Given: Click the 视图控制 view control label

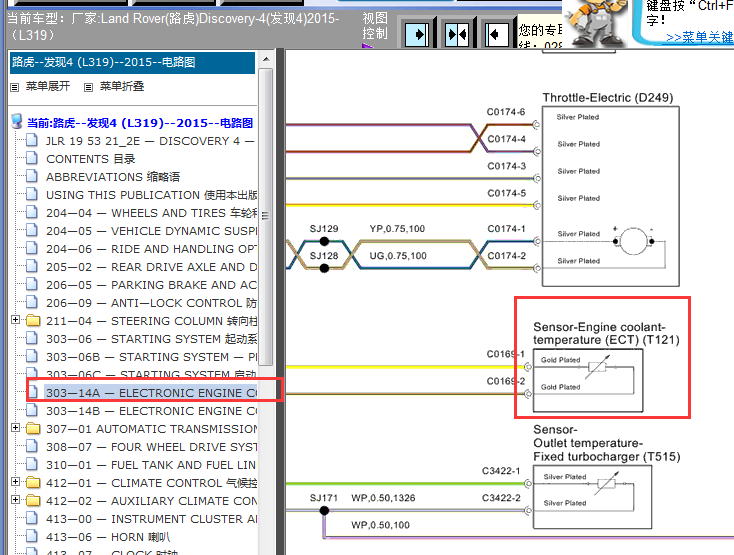Looking at the screenshot, I should pos(375,26).
